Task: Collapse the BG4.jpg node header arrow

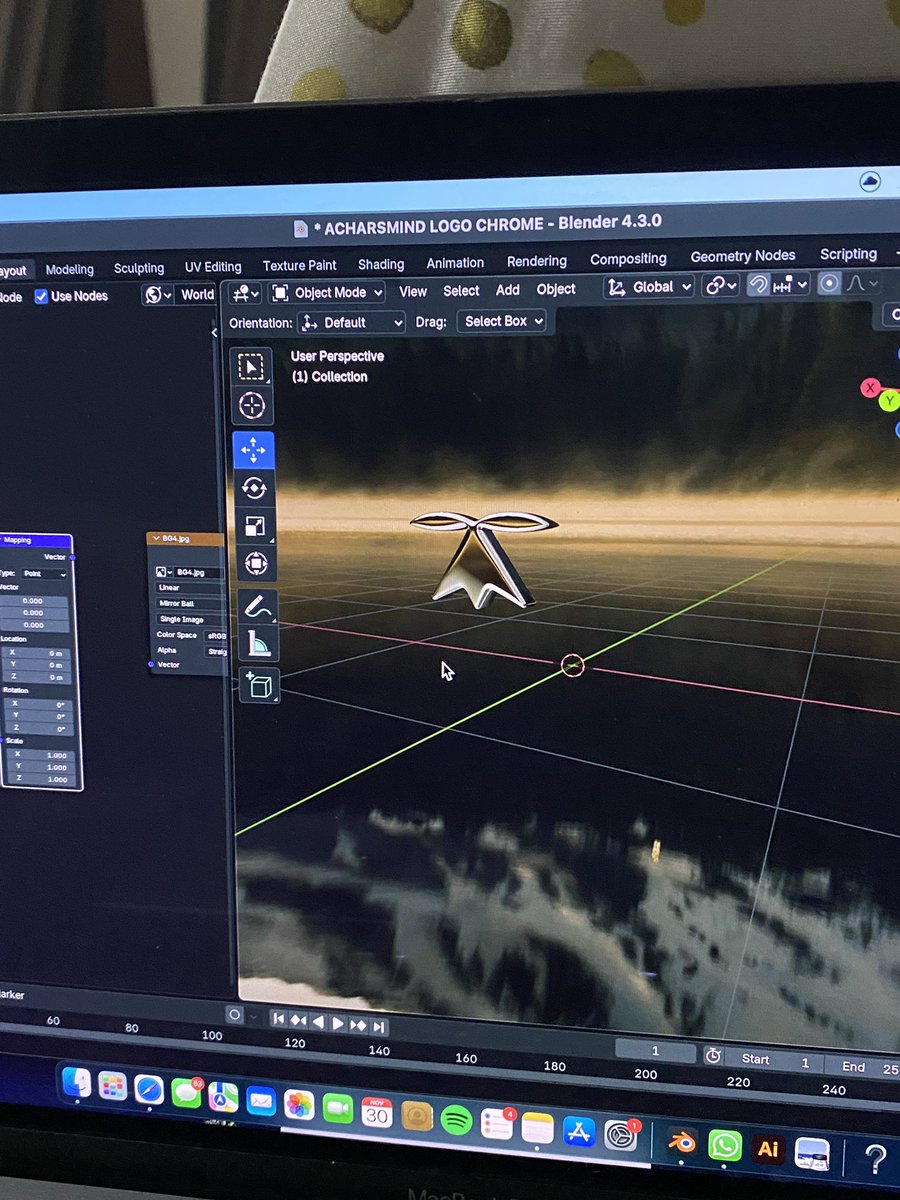Action: (155, 538)
